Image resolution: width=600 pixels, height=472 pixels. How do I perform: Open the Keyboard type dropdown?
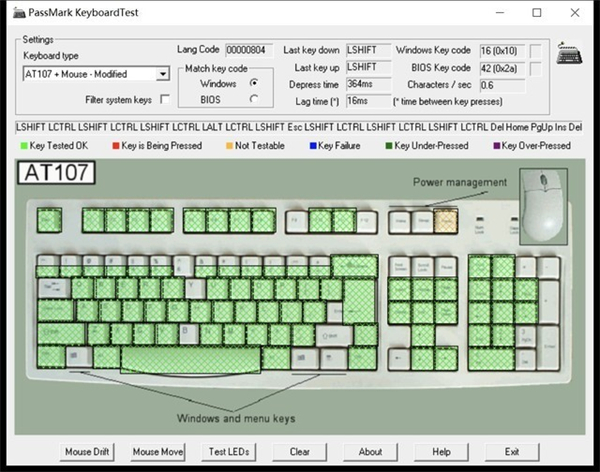pyautogui.click(x=162, y=74)
